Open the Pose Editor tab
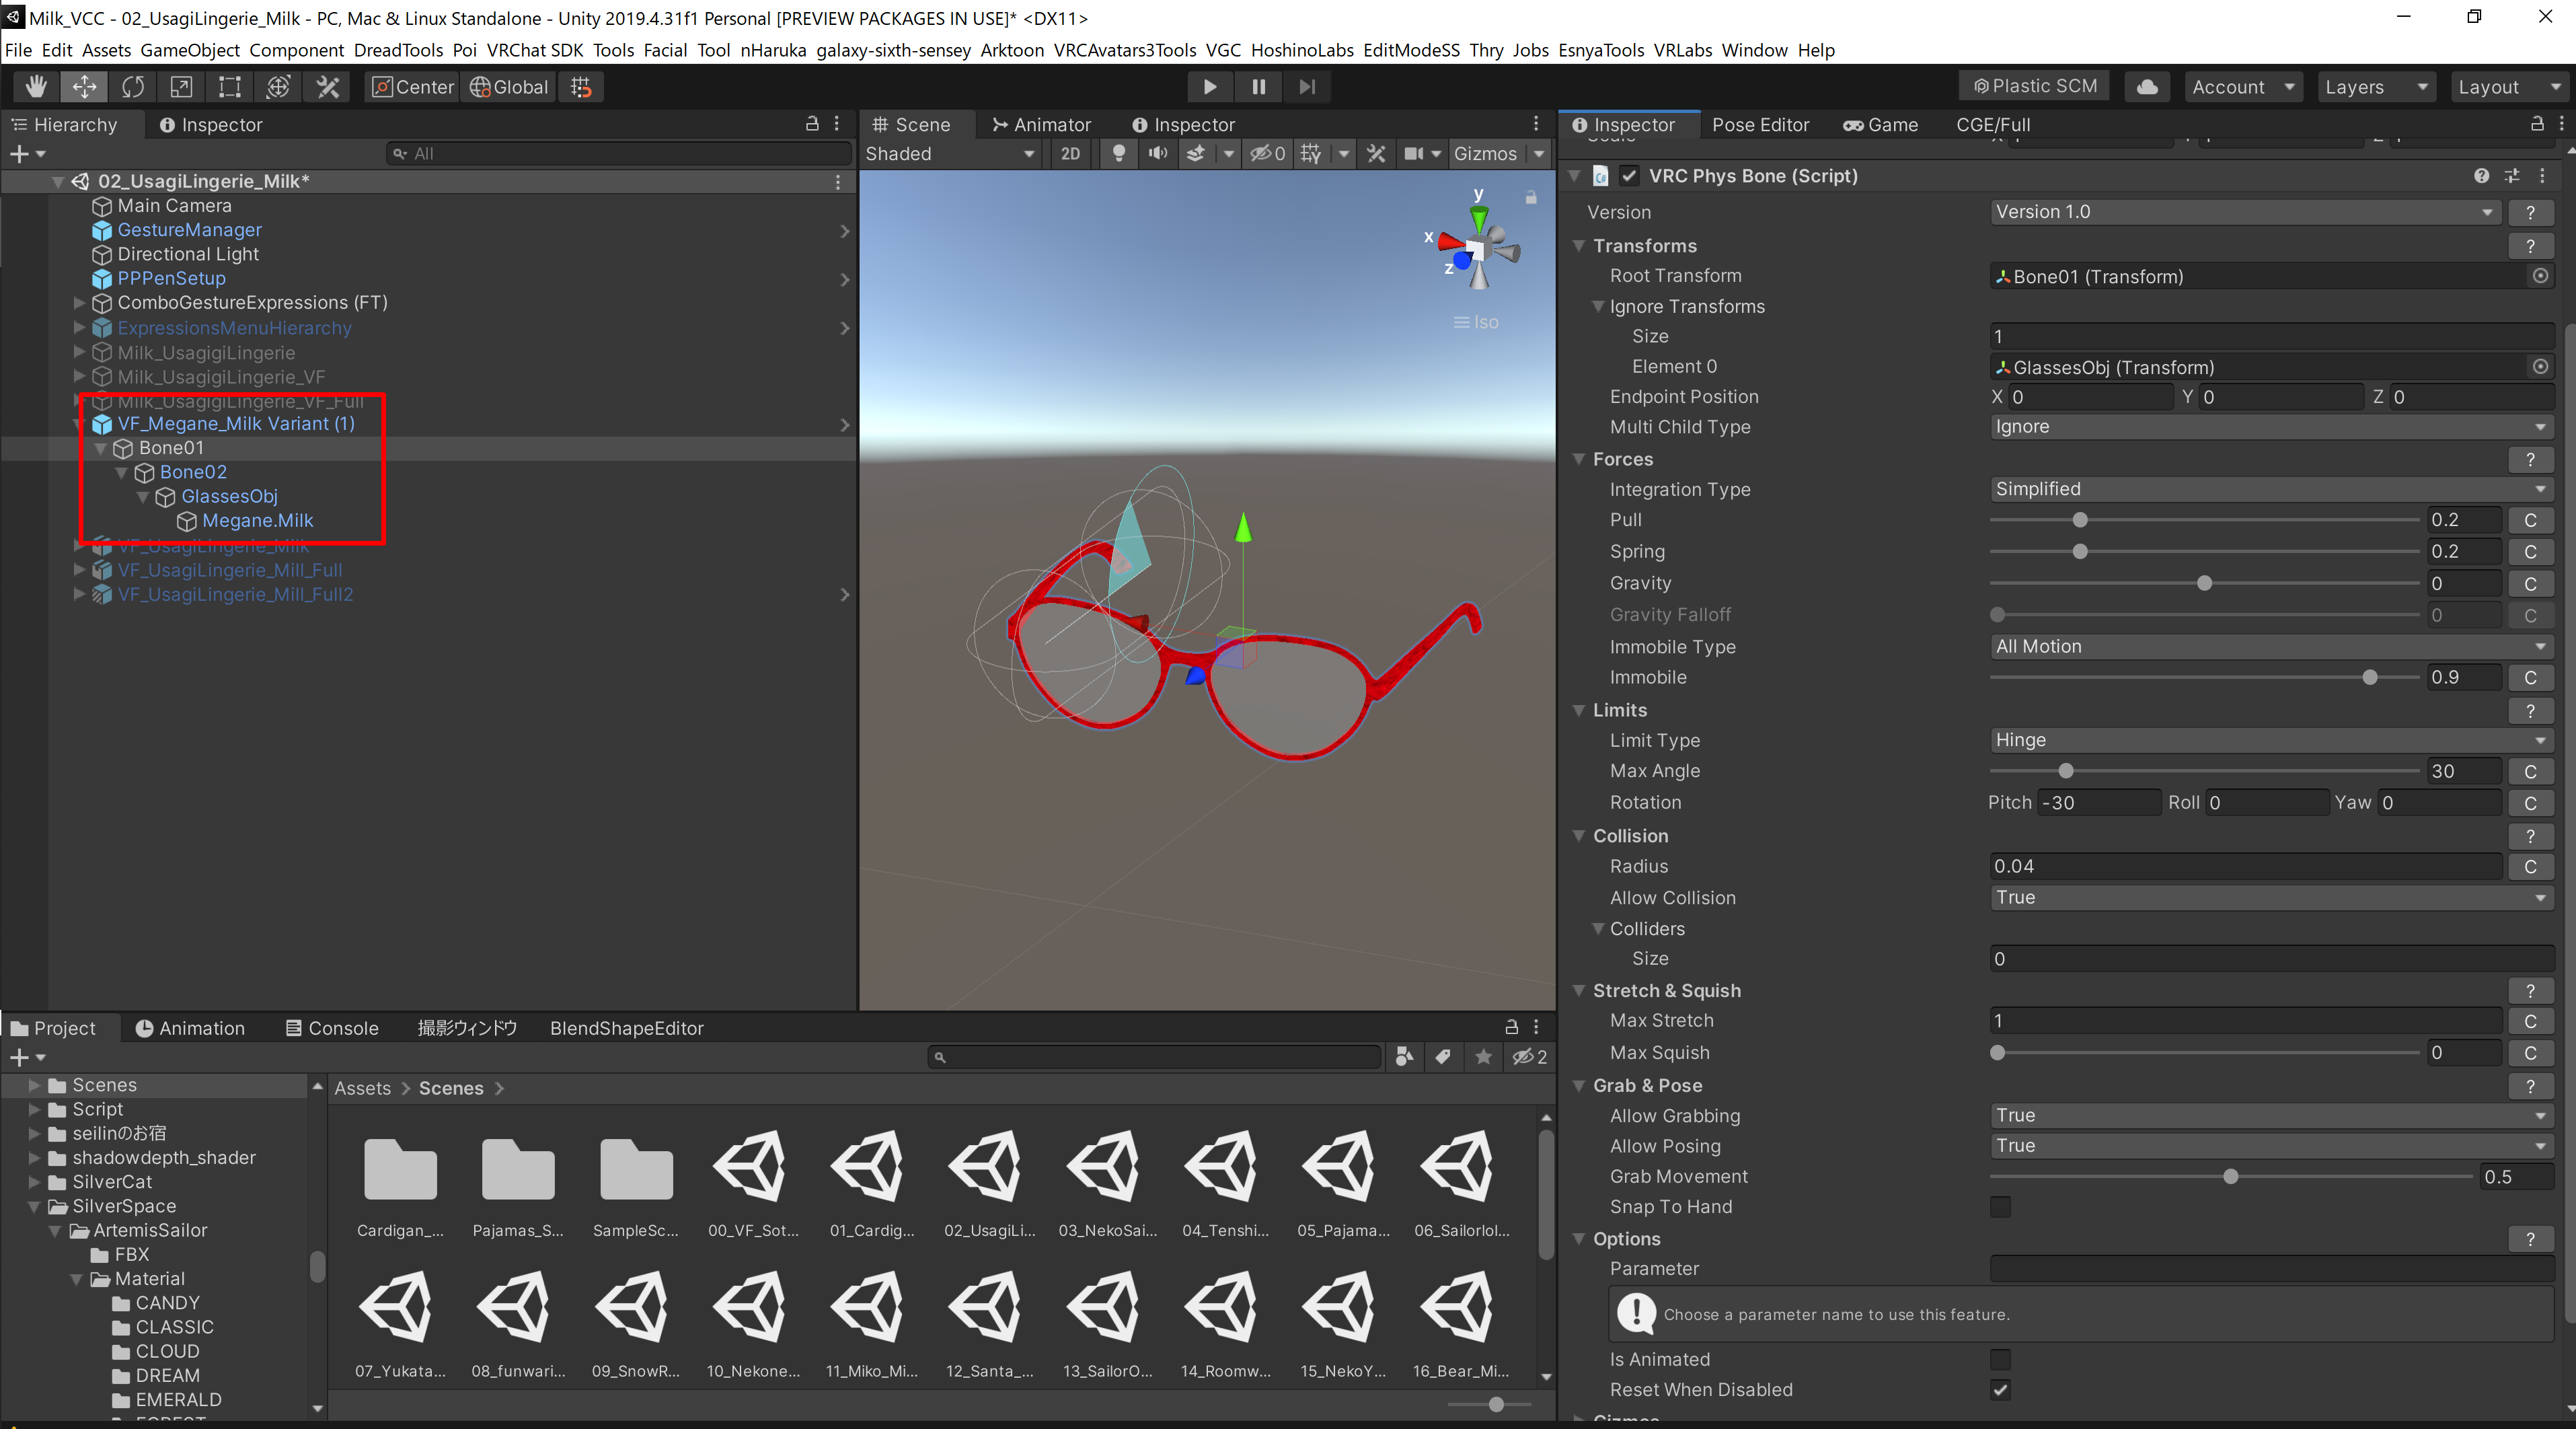 (x=1760, y=124)
